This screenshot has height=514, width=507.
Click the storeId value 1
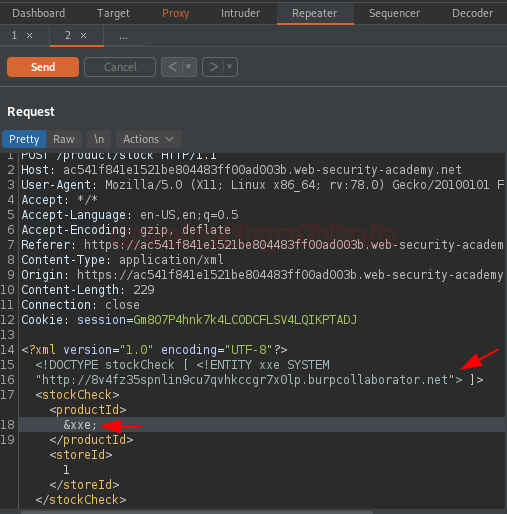66,470
